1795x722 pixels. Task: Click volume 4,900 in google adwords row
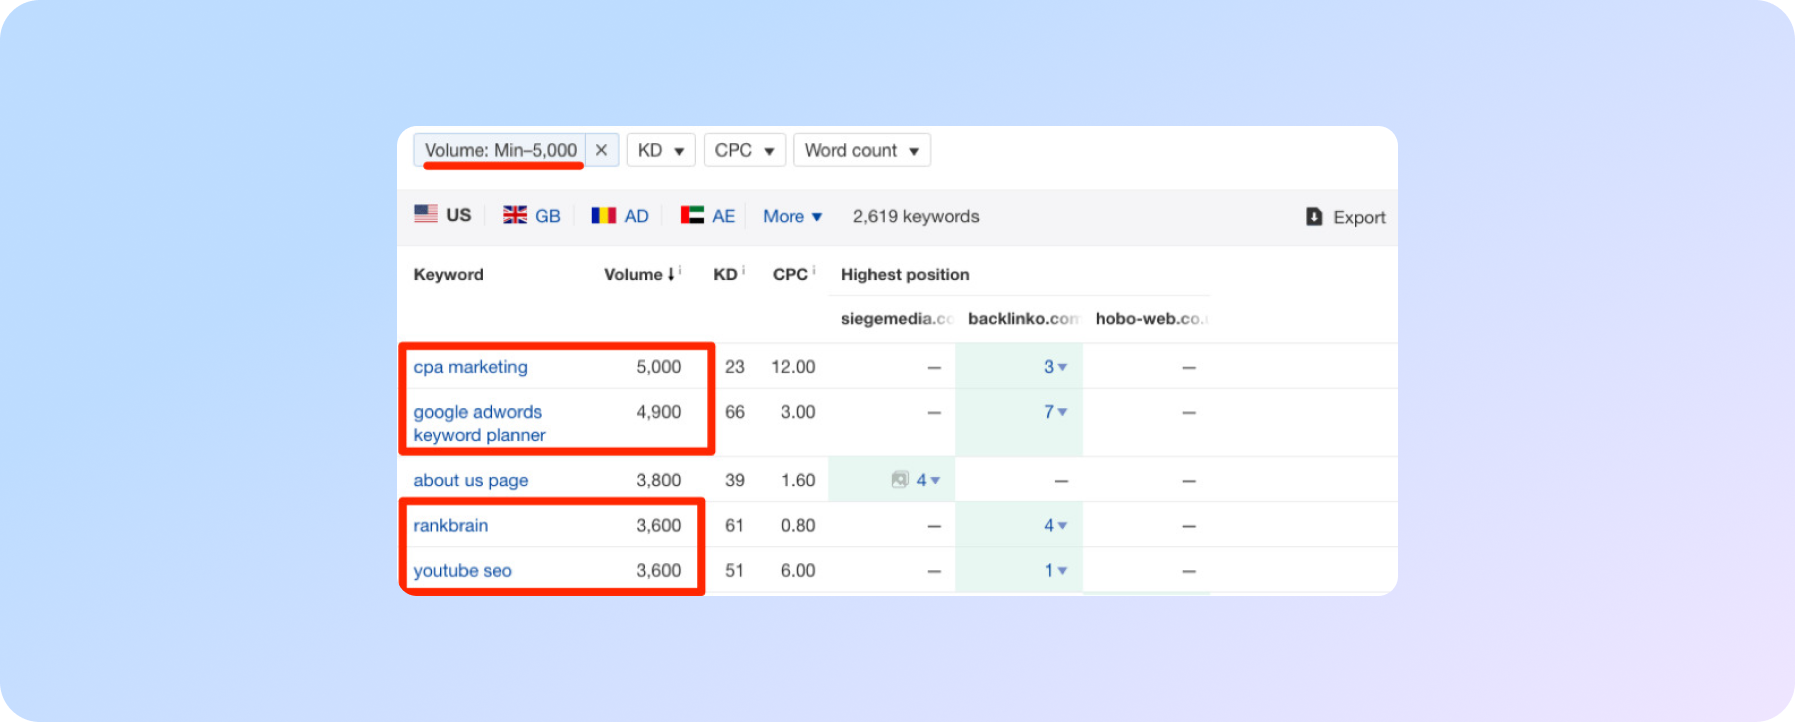tap(659, 412)
